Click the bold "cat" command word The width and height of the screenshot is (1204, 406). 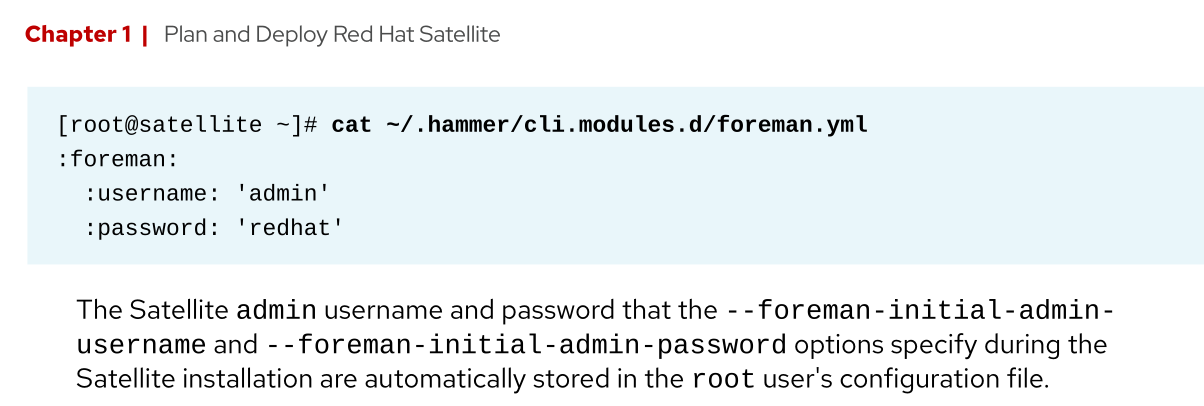point(351,125)
